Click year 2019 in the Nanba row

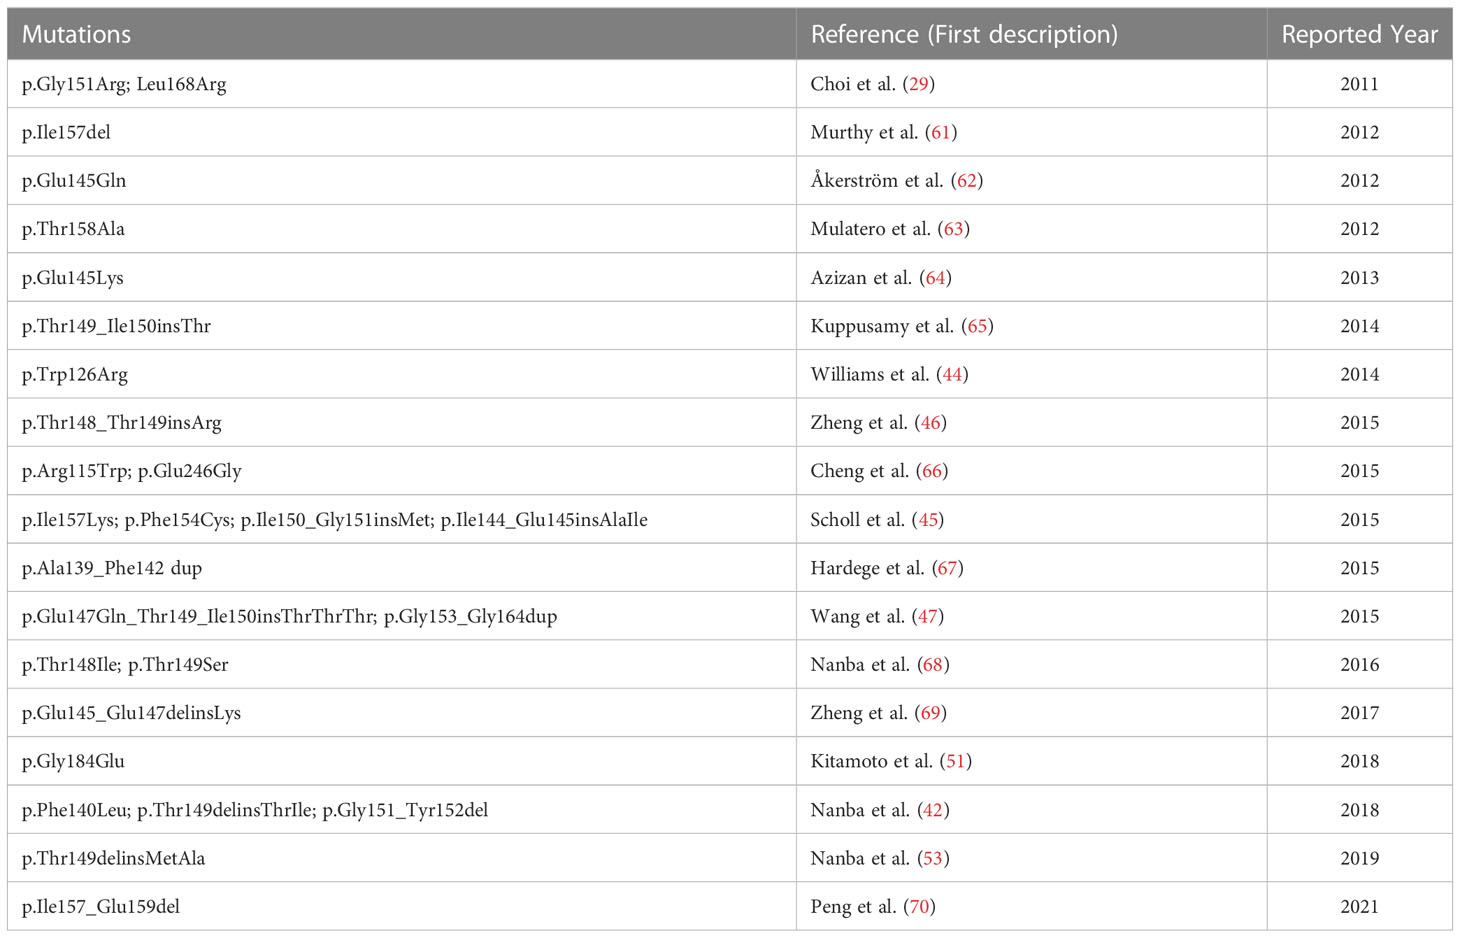point(1360,858)
